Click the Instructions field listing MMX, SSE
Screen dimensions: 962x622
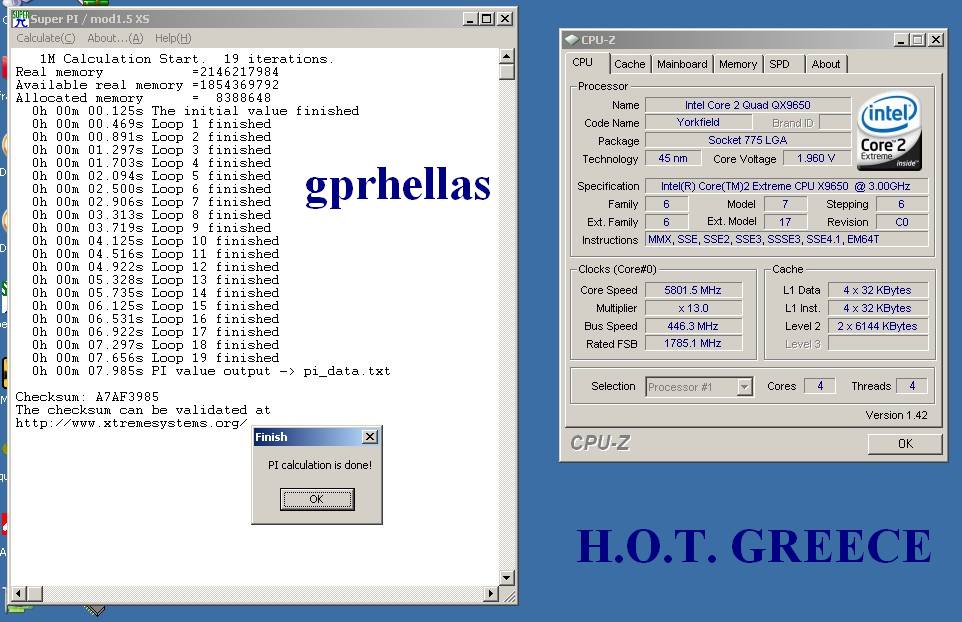pyautogui.click(x=786, y=240)
